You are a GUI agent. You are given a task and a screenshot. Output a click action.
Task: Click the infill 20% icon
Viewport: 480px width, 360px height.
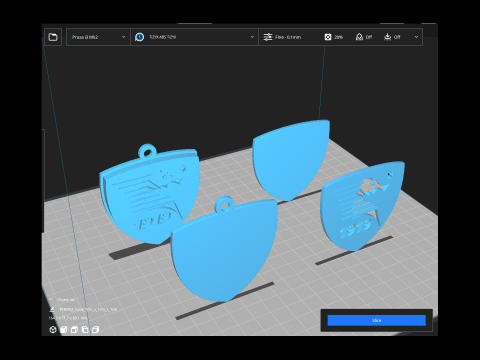tap(328, 37)
